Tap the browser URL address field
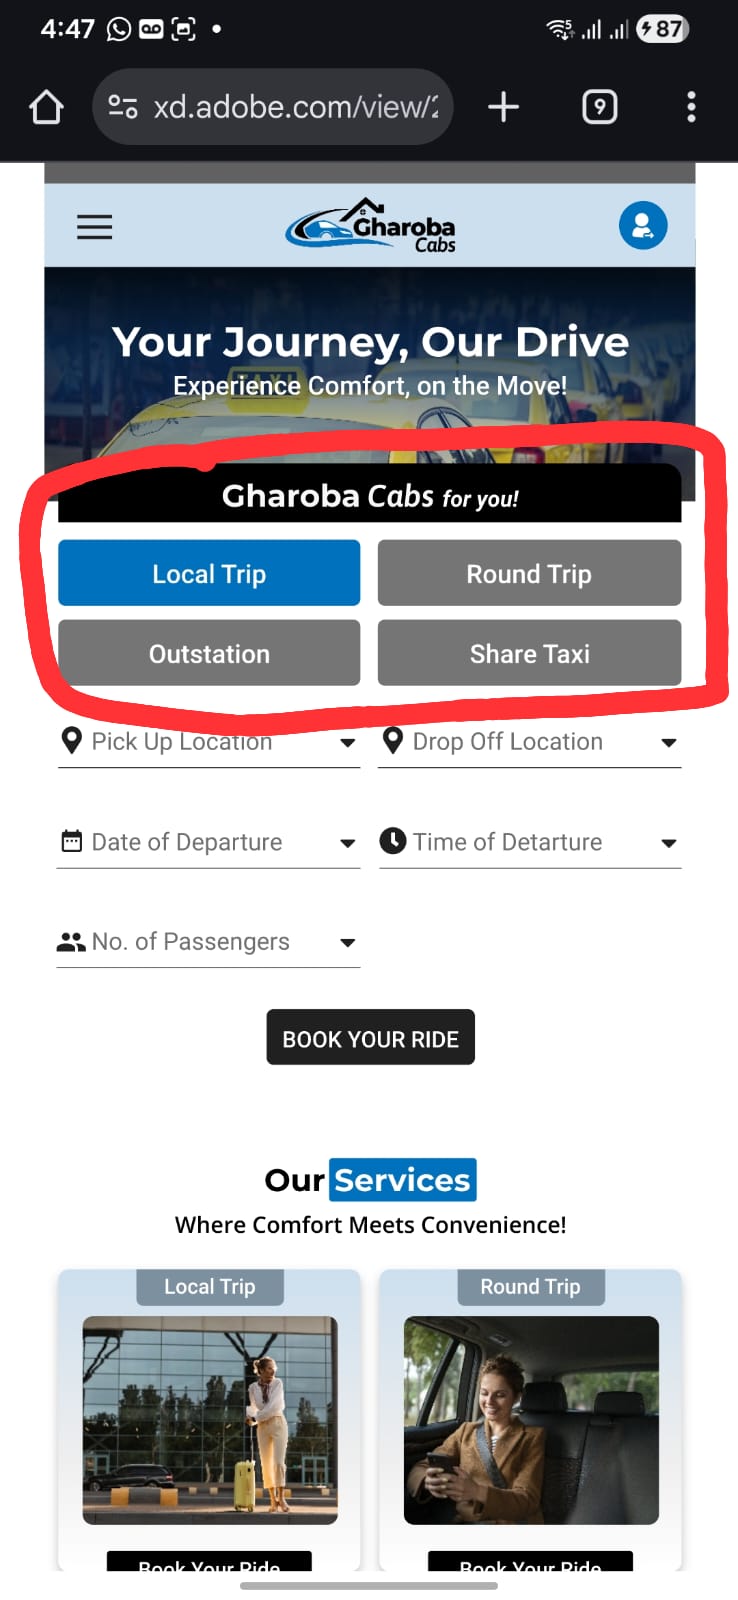Viewport: 738px width, 1600px height. [x=295, y=107]
